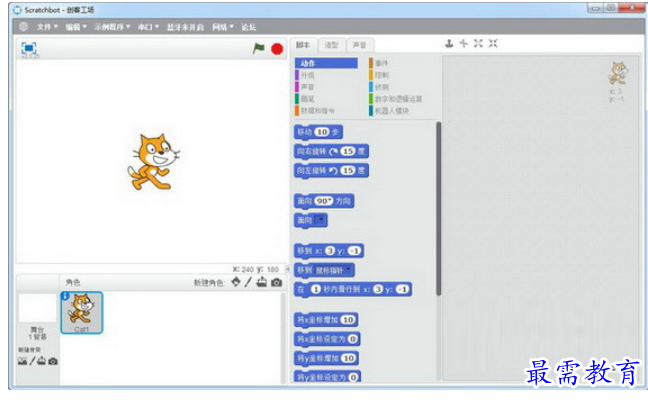
Task: Click the 90 value in point direction block
Action: [323, 201]
